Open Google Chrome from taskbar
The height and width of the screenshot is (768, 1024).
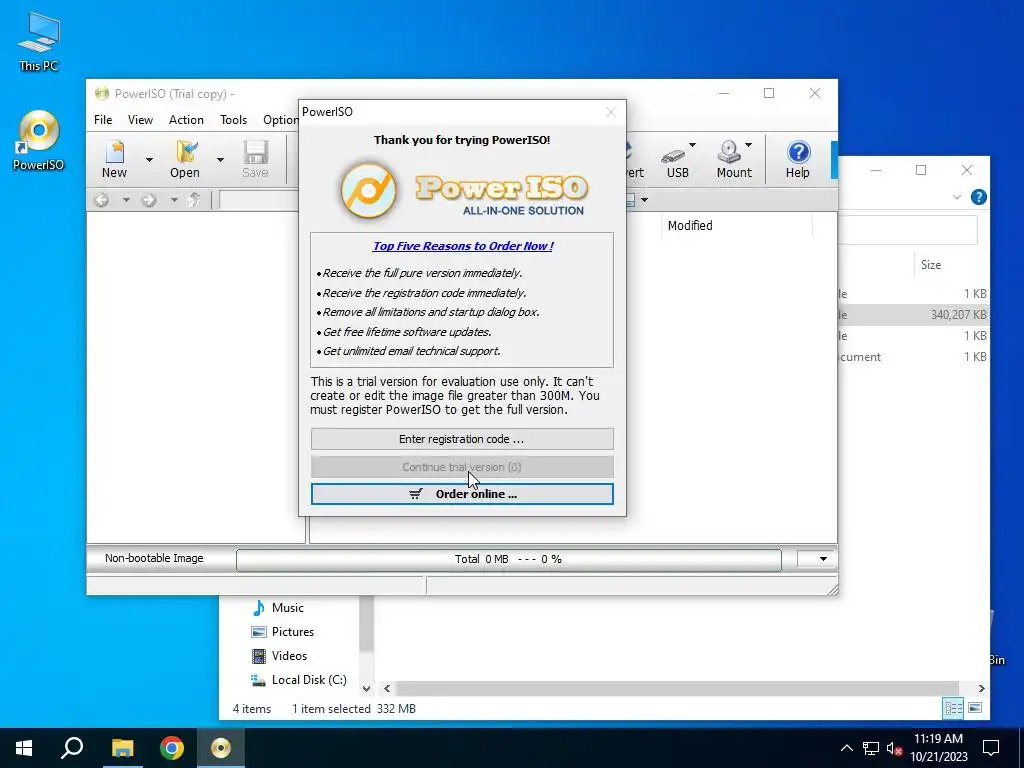pyautogui.click(x=172, y=748)
